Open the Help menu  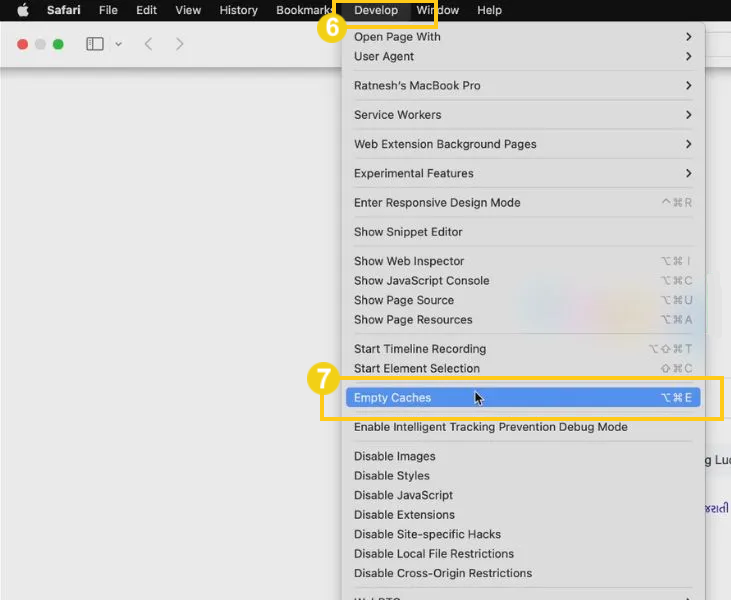489,10
